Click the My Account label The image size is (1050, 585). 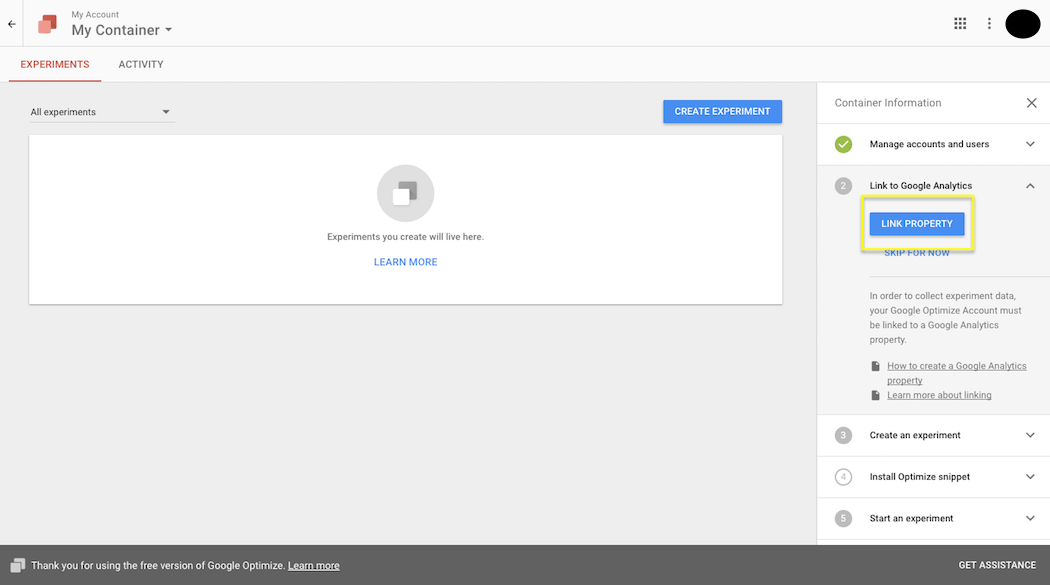tap(95, 14)
